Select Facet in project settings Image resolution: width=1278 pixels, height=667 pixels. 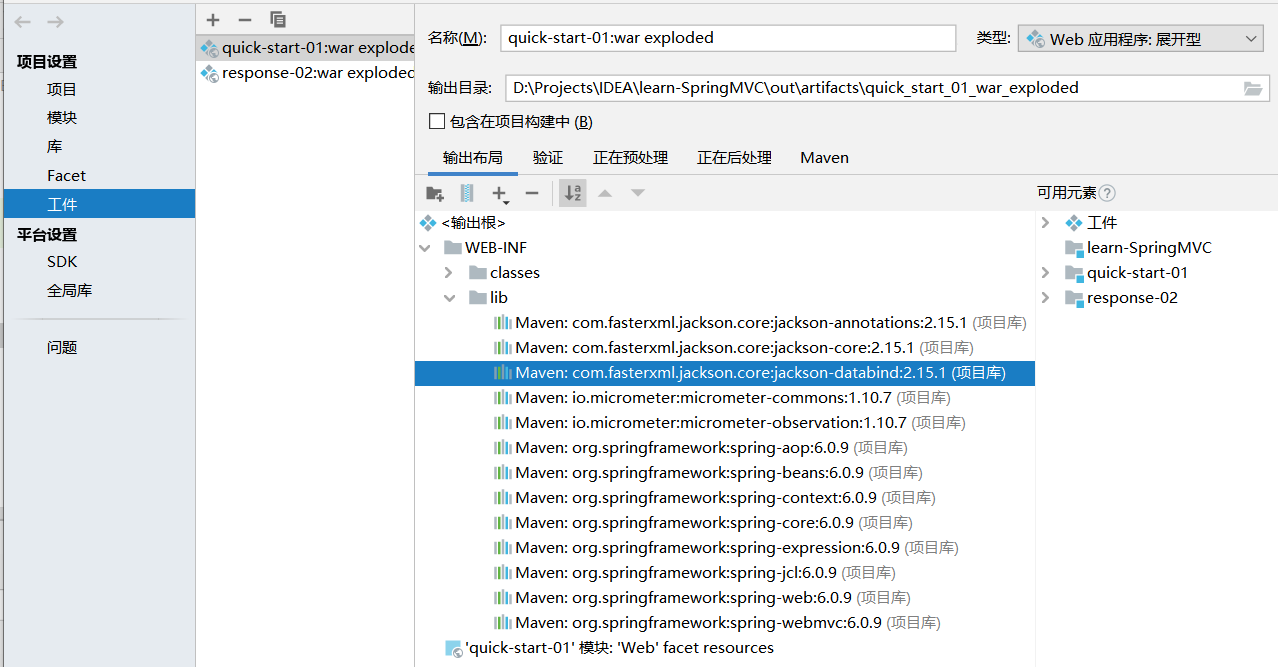click(66, 176)
